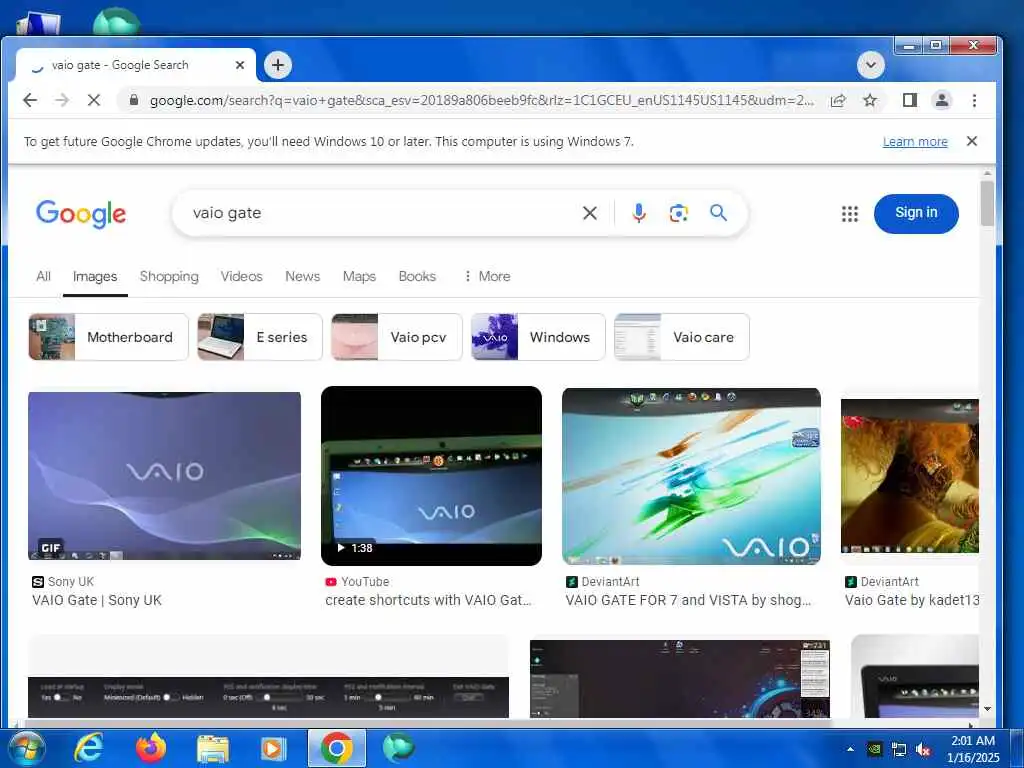Click the Chrome taskbar button

[336, 748]
